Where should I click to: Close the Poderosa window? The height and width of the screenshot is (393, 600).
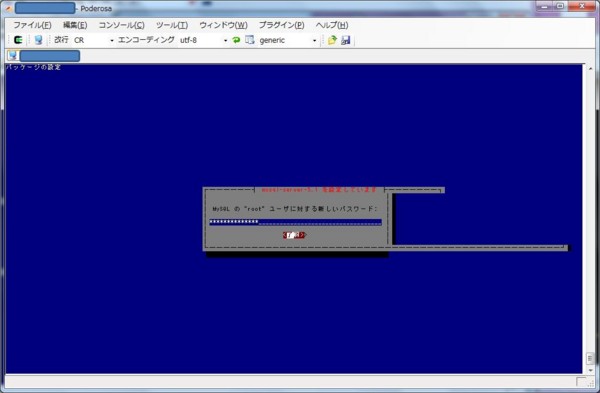(x=582, y=6)
